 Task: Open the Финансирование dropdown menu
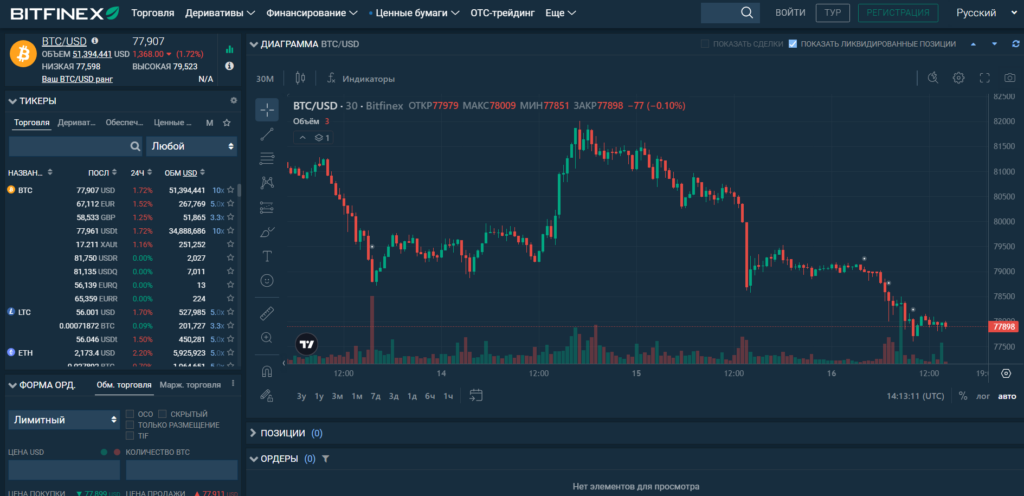[312, 13]
